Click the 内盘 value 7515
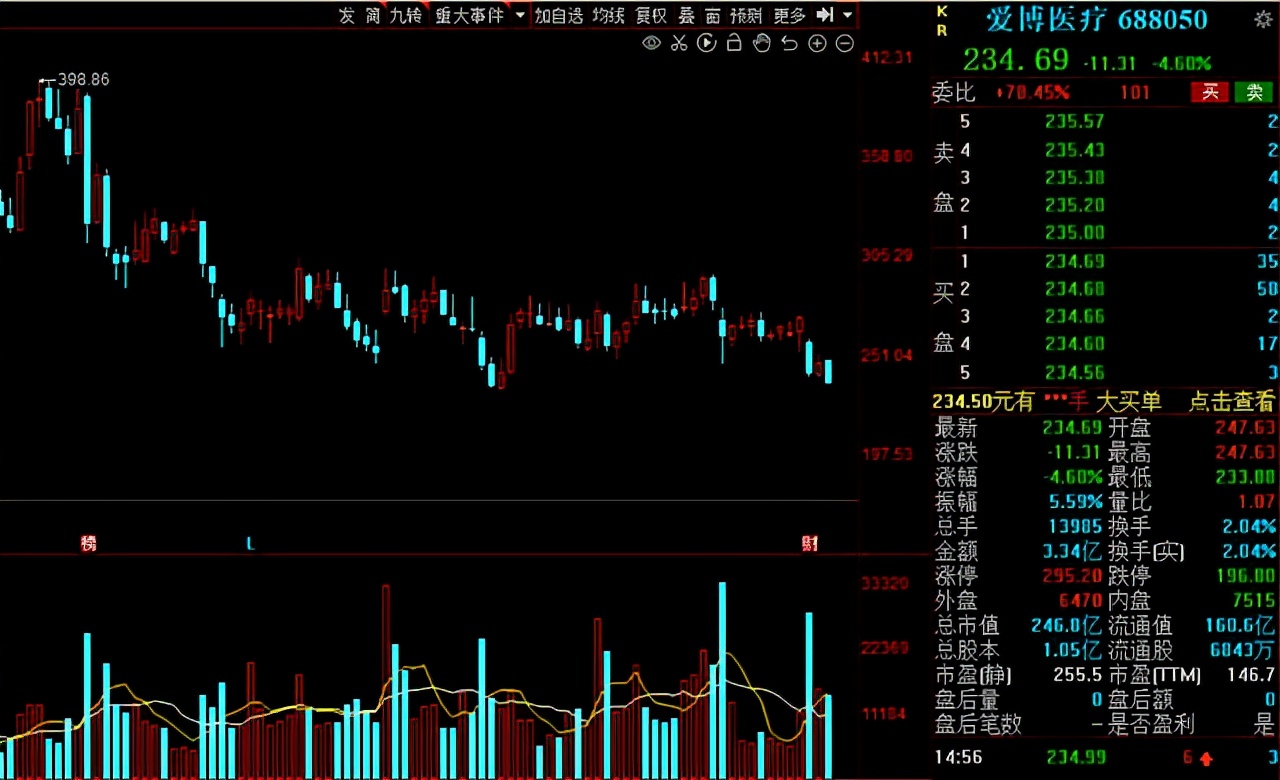Viewport: 1280px width, 780px height. [1255, 601]
